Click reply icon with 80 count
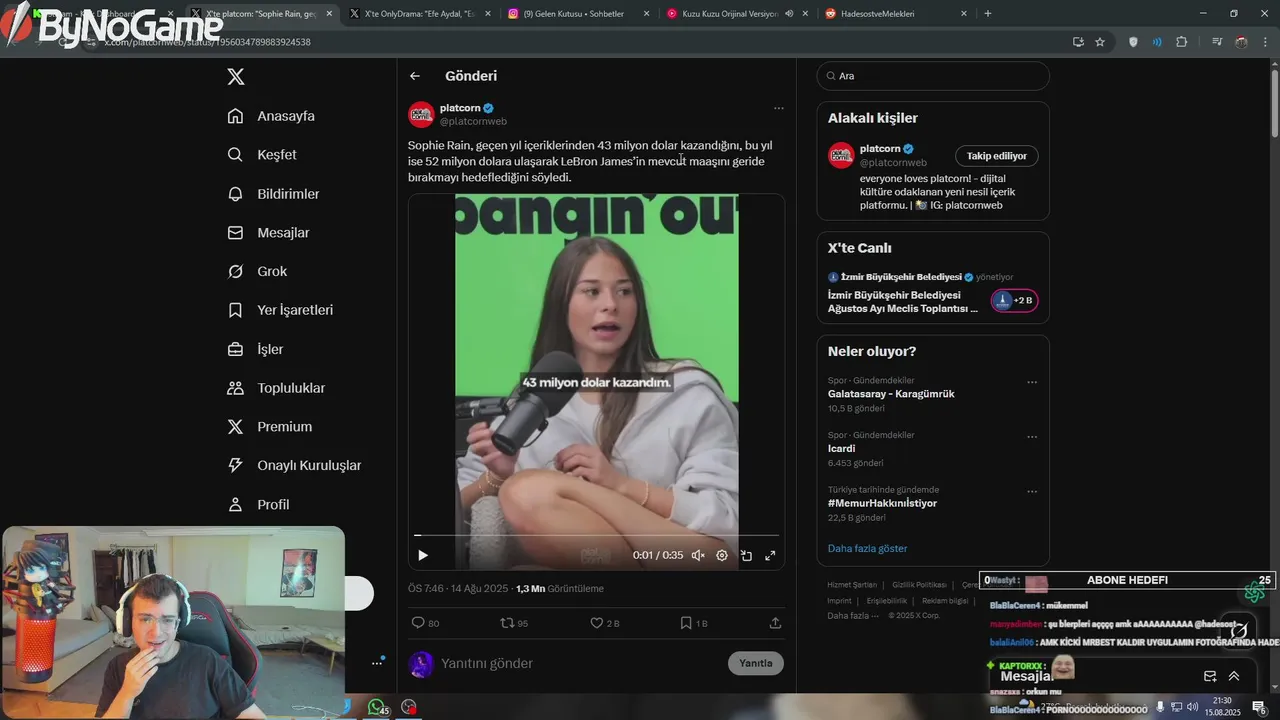Viewport: 1280px width, 720px height. tap(419, 623)
